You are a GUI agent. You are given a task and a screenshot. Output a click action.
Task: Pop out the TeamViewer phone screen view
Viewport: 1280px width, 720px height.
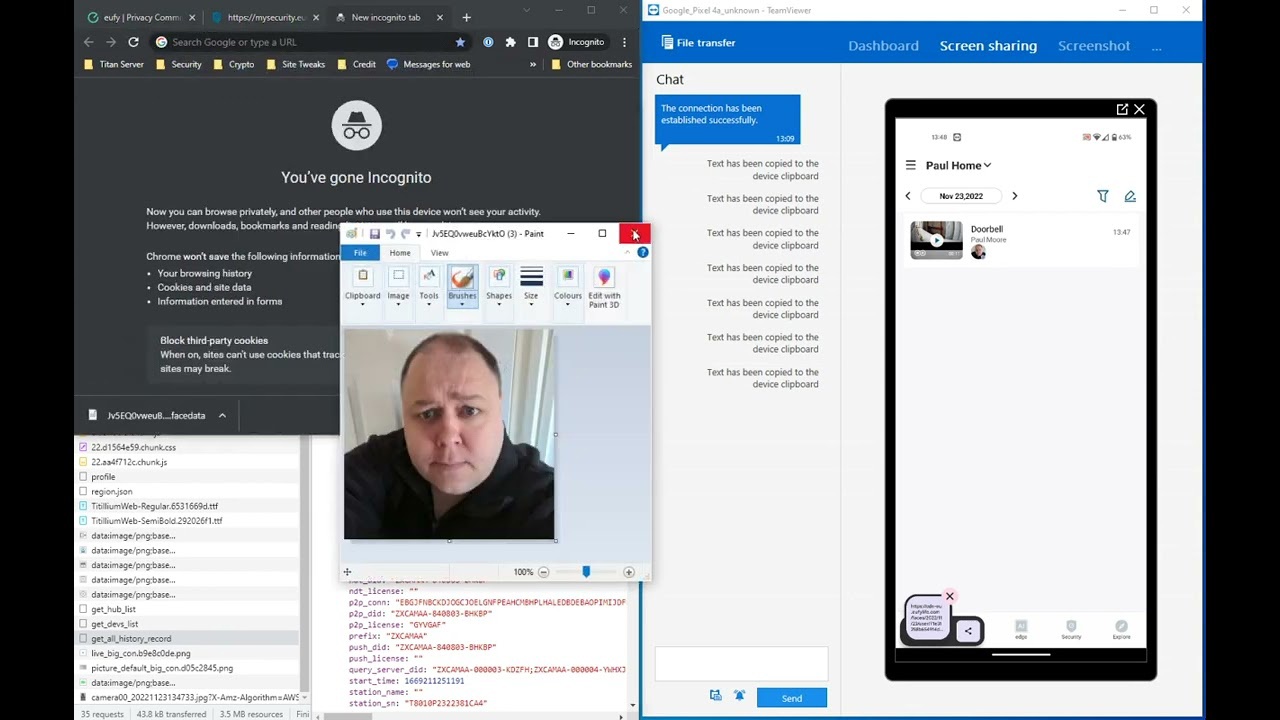1122,109
